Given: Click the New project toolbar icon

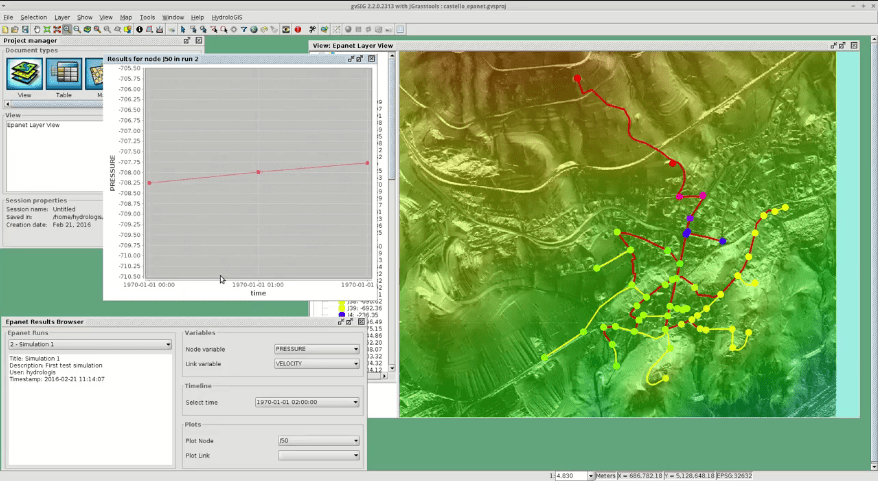Looking at the screenshot, I should point(5,29).
